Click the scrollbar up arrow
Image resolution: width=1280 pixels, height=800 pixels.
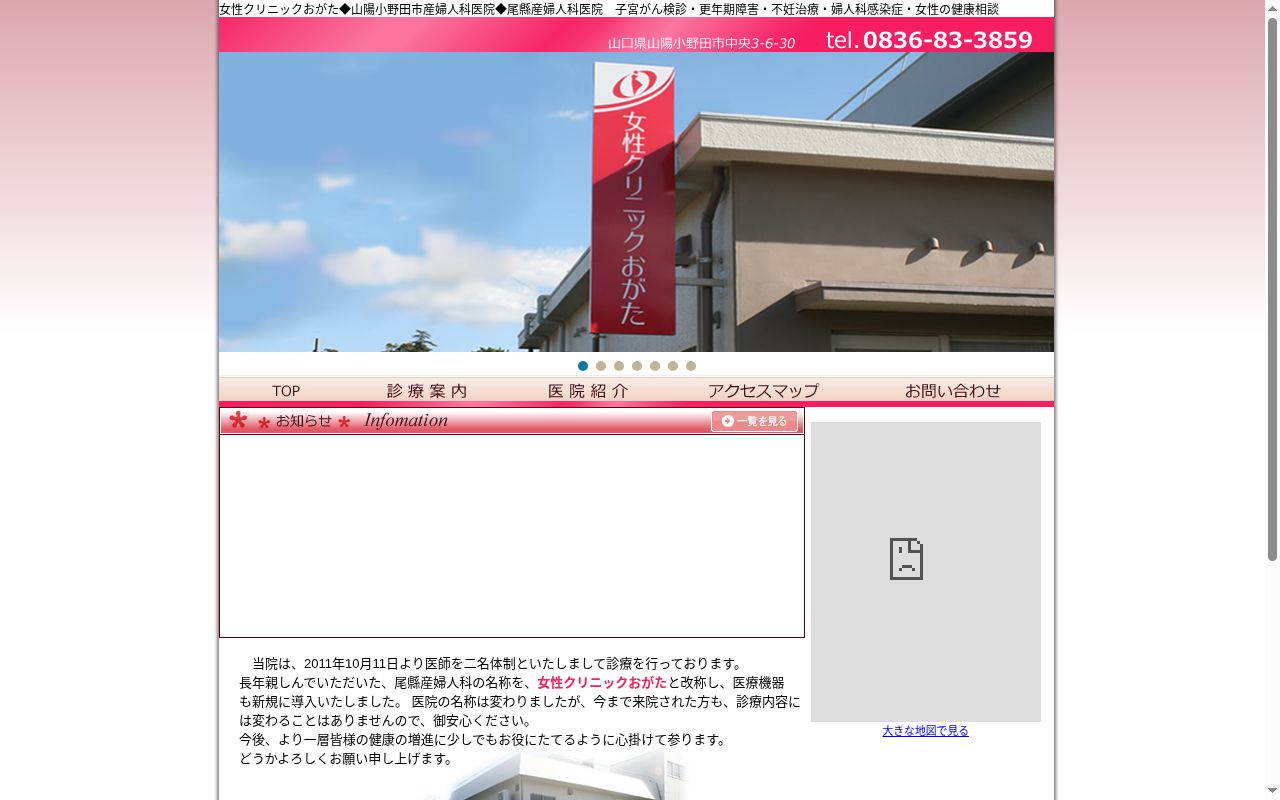[1272, 8]
